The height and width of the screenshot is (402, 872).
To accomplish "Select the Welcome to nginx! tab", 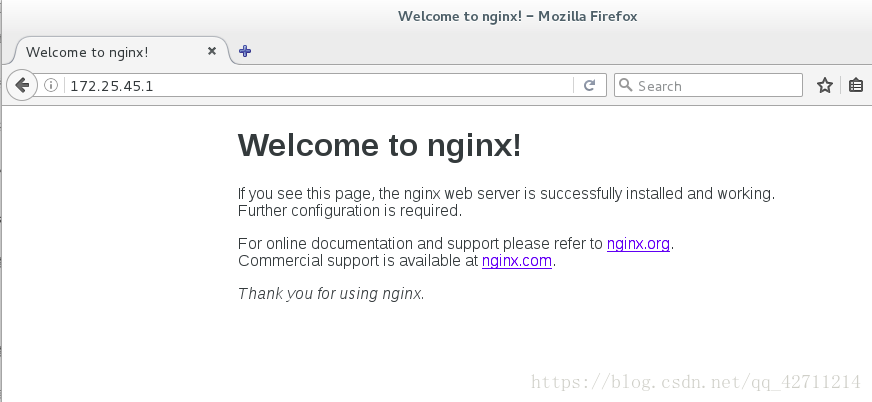I will coord(120,52).
